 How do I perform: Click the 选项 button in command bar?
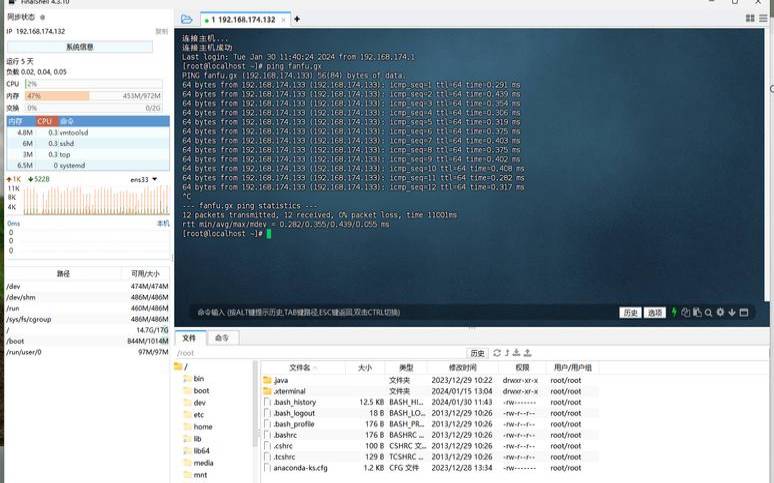(655, 312)
